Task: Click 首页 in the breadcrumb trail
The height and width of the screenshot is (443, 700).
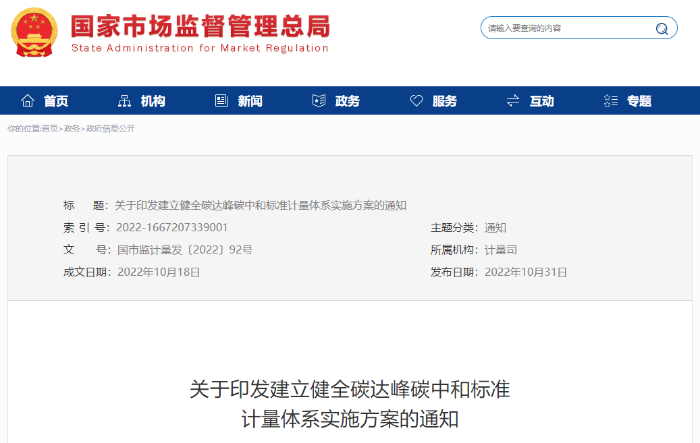Action: pos(48,128)
